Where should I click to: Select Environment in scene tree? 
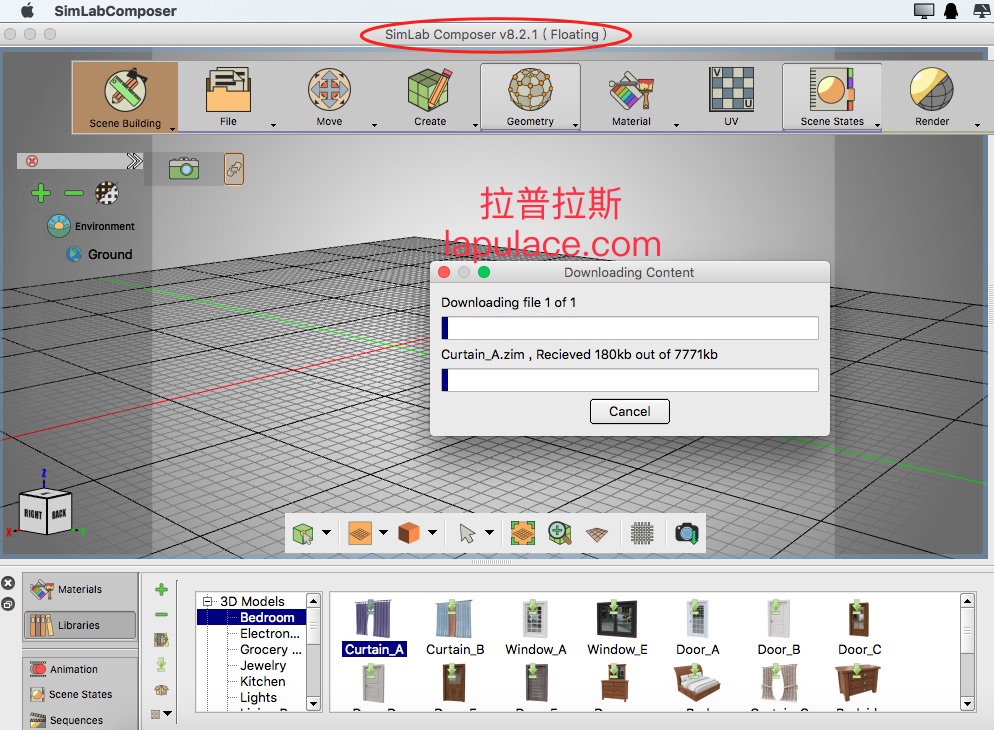coord(91,226)
